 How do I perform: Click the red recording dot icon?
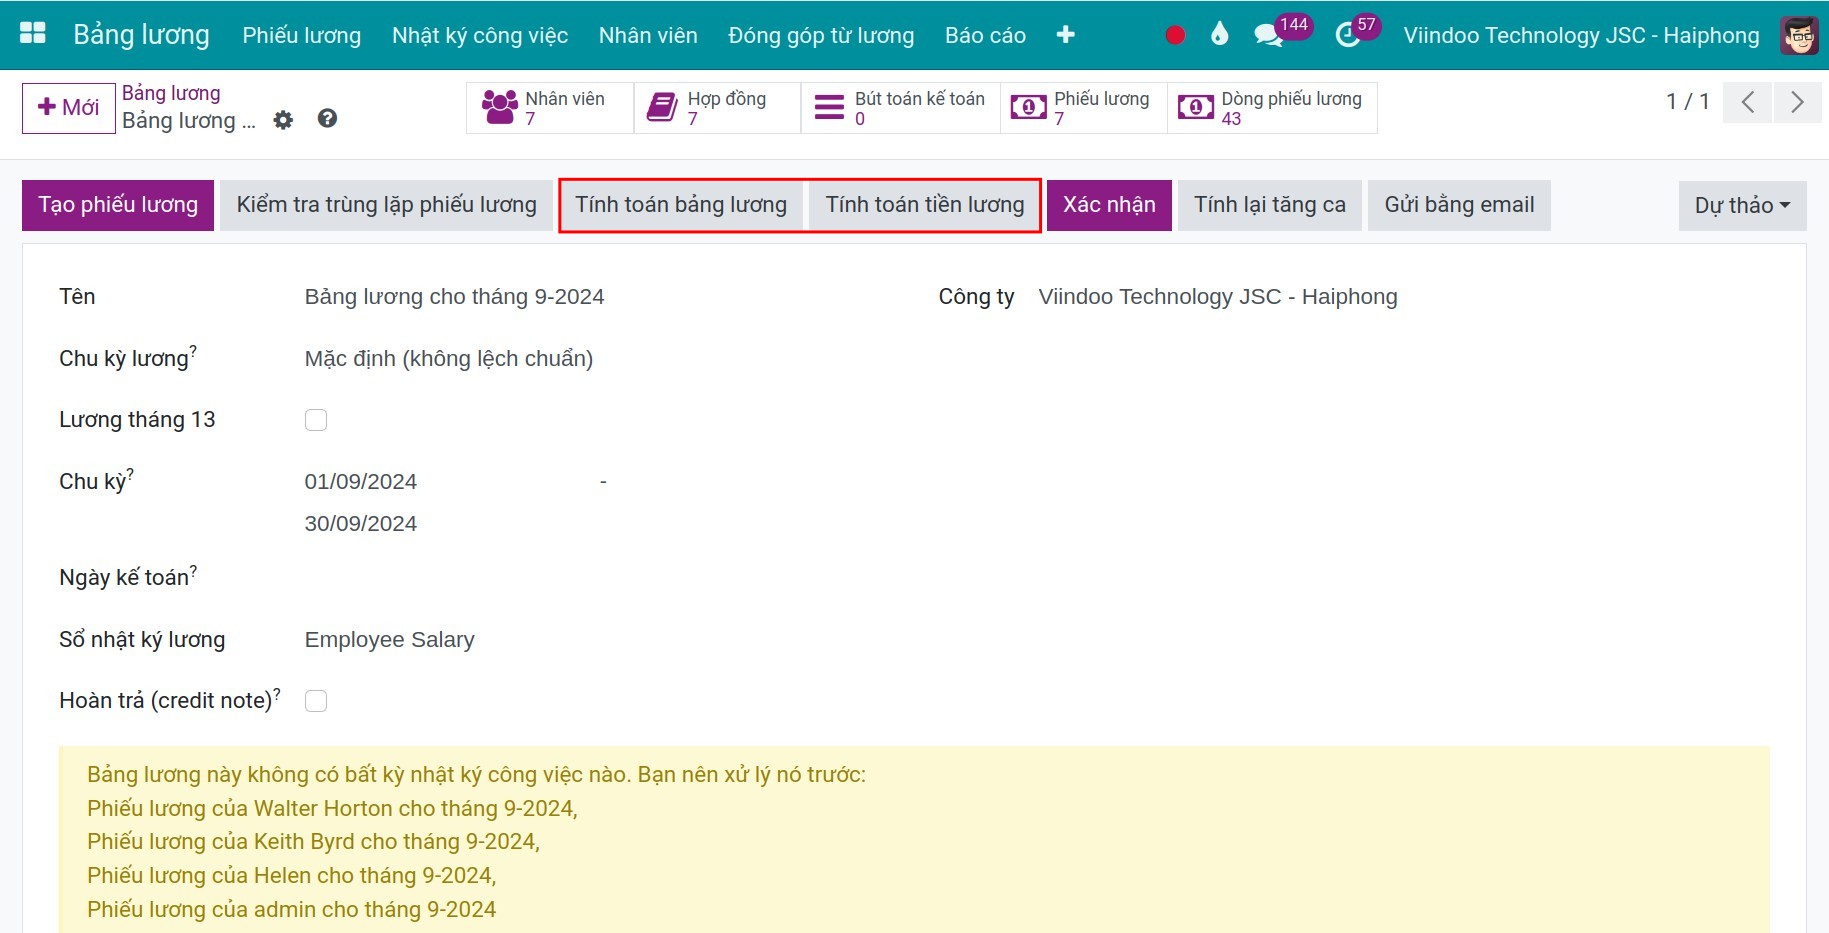point(1175,35)
